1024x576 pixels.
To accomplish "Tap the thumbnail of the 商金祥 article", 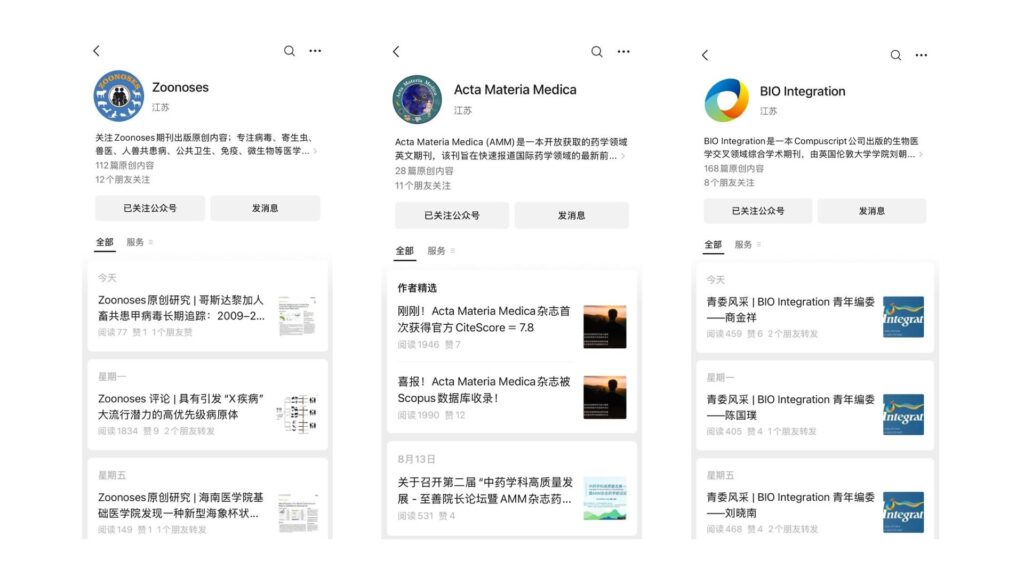I will (903, 317).
